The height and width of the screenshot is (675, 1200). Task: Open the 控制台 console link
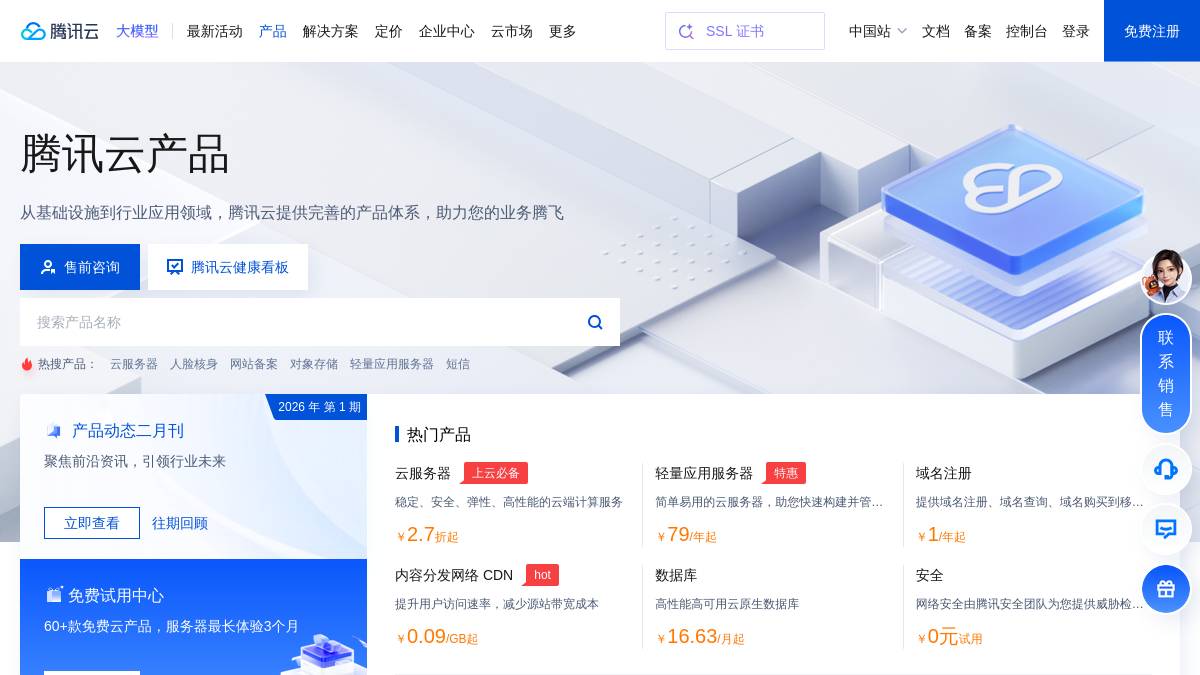[1027, 31]
